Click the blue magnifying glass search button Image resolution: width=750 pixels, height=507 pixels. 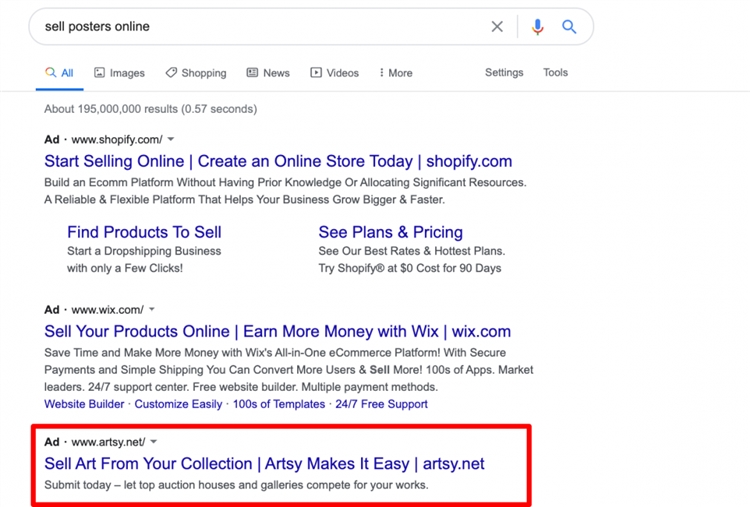pos(569,27)
